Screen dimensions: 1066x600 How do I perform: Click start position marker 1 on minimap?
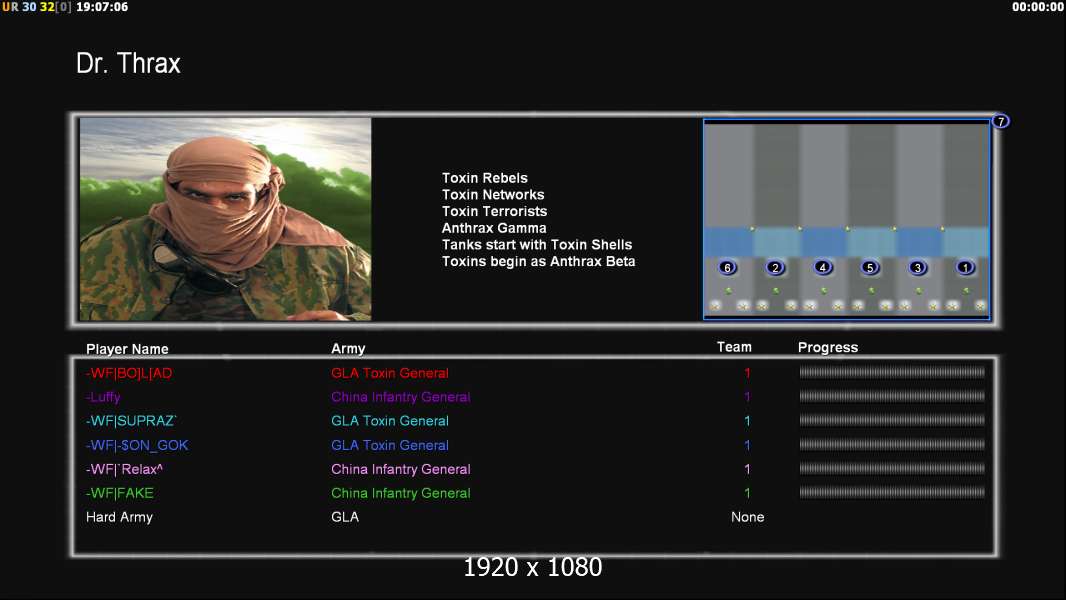965,268
